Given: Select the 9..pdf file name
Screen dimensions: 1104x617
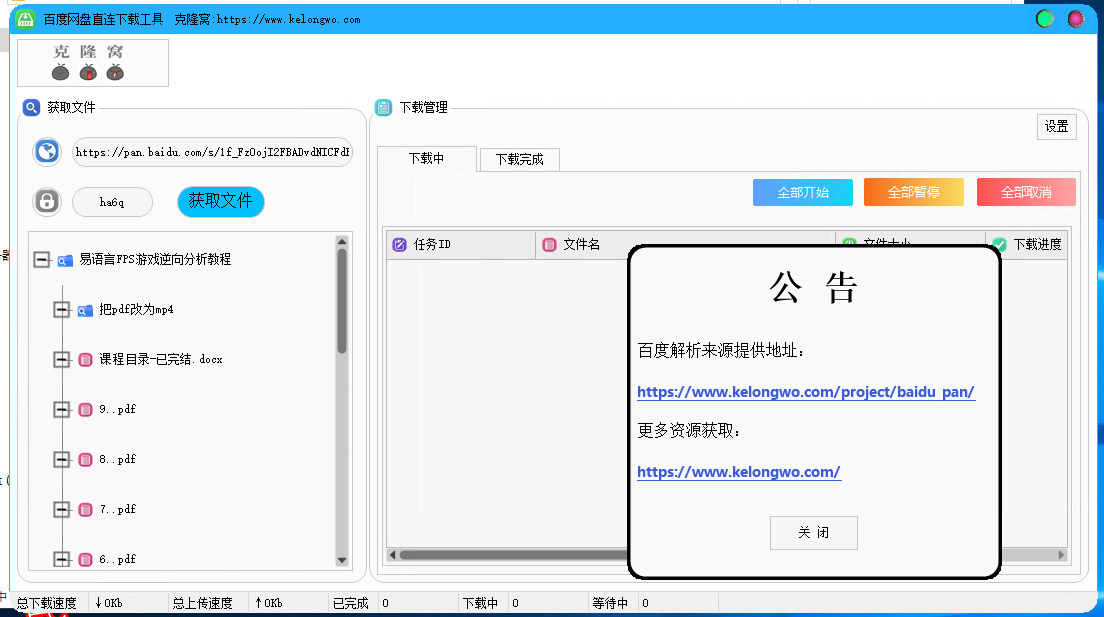Looking at the screenshot, I should pyautogui.click(x=118, y=409).
